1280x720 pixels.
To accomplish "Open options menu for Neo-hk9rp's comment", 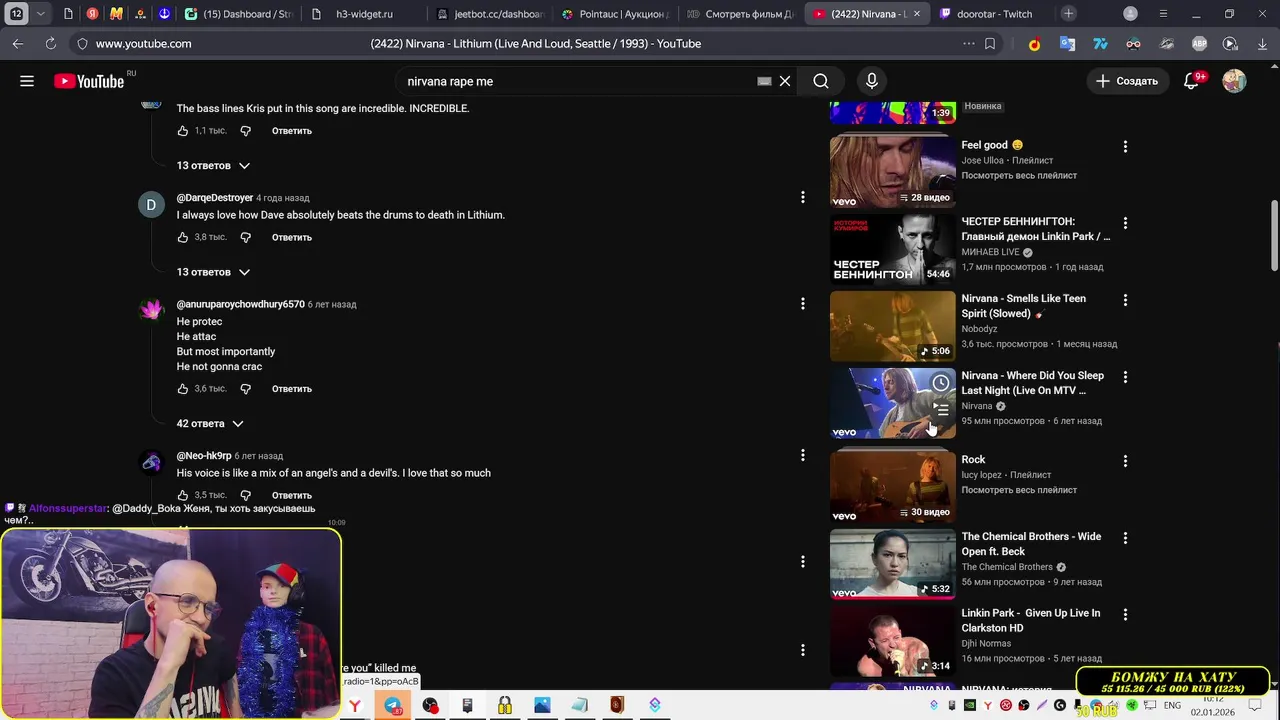I will (x=802, y=456).
